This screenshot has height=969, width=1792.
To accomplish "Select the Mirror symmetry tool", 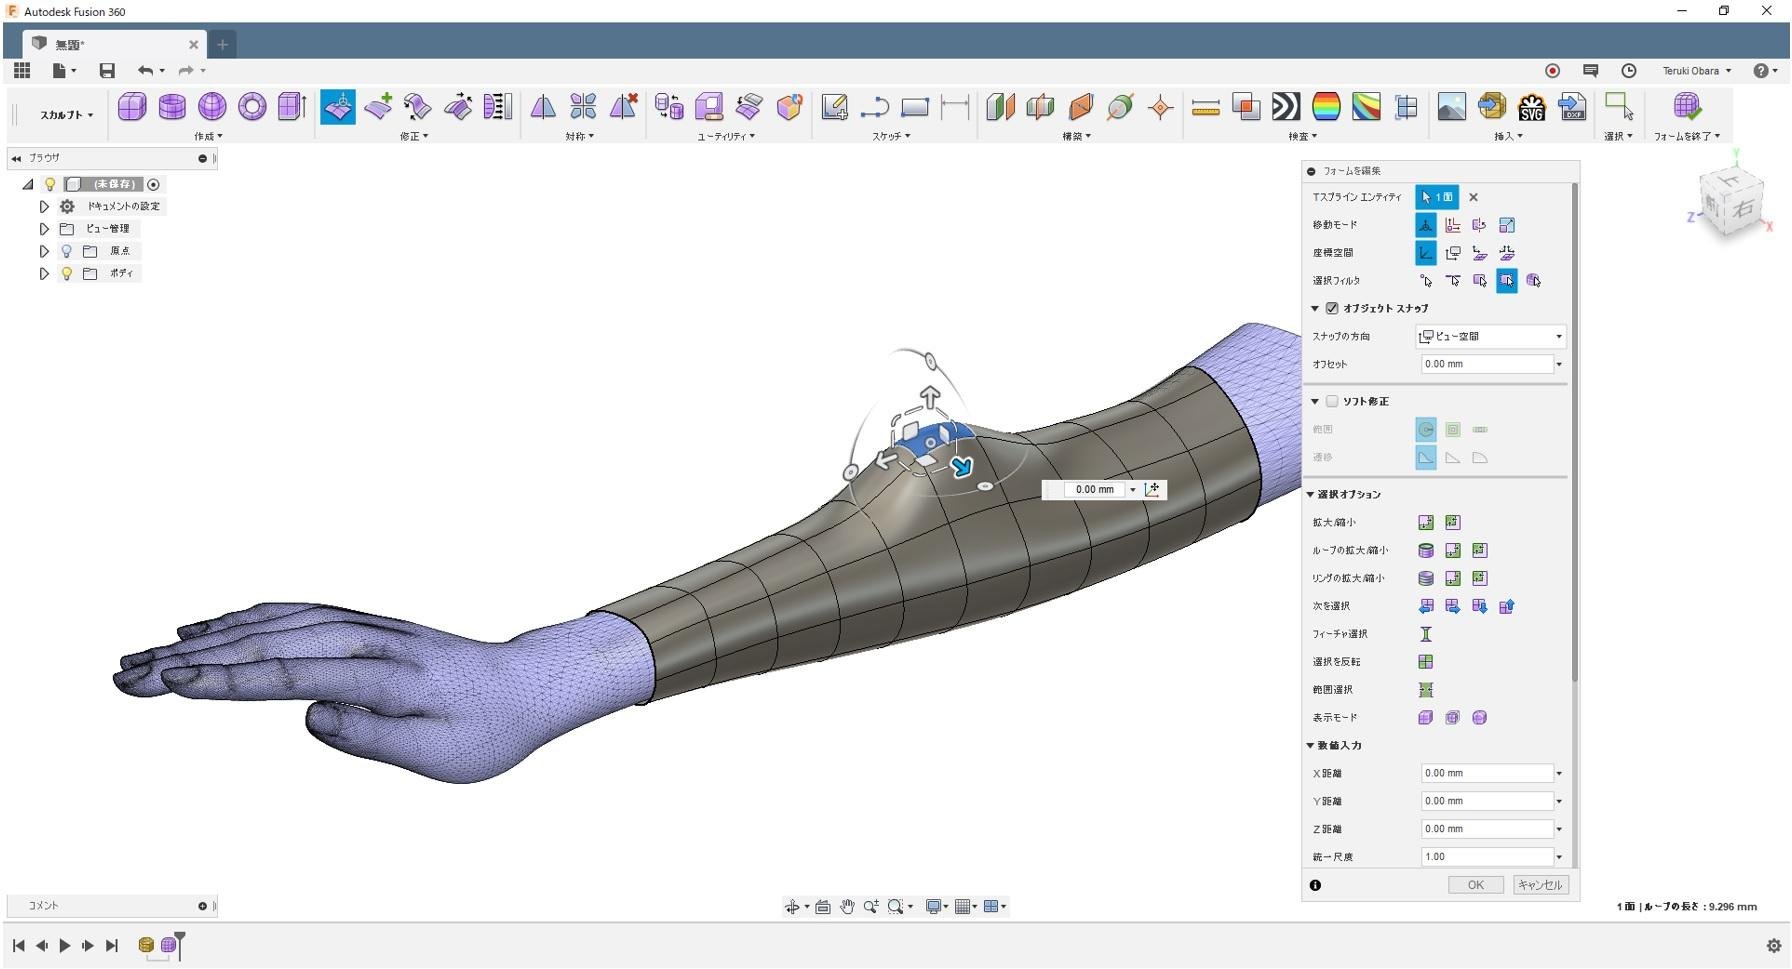I will (x=543, y=106).
